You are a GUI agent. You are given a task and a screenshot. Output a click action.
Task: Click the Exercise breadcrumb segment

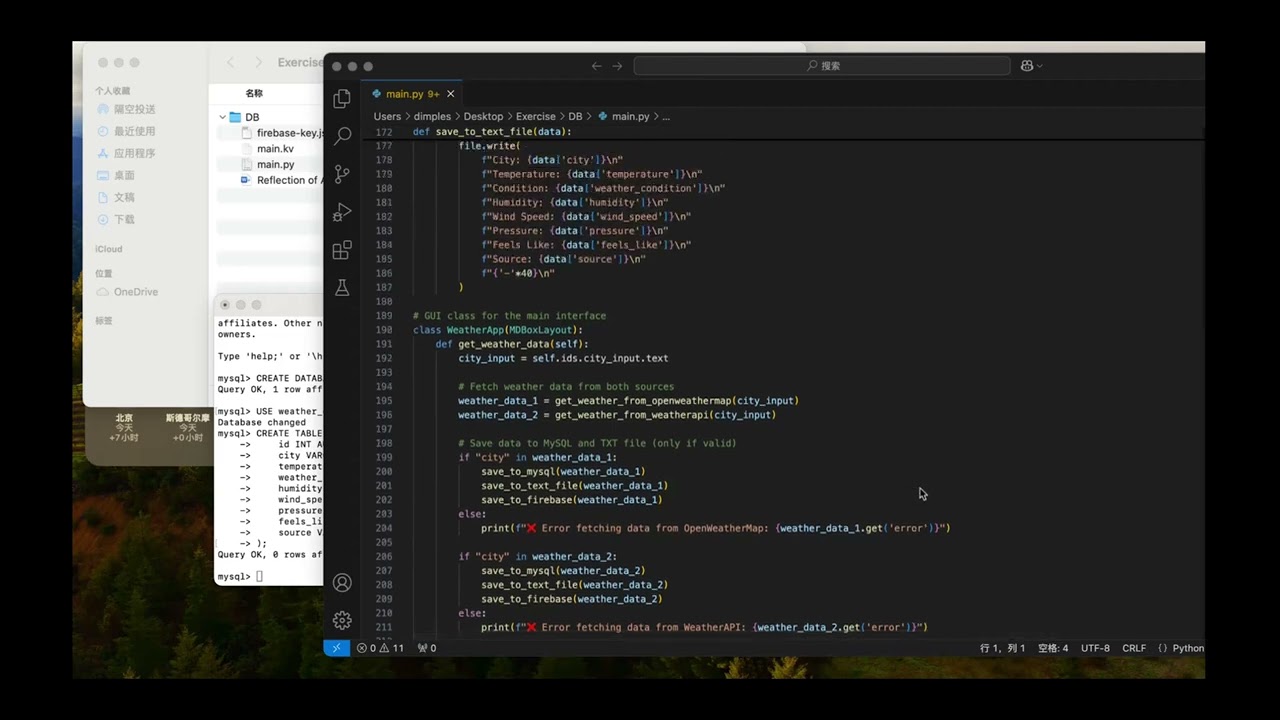click(x=536, y=117)
